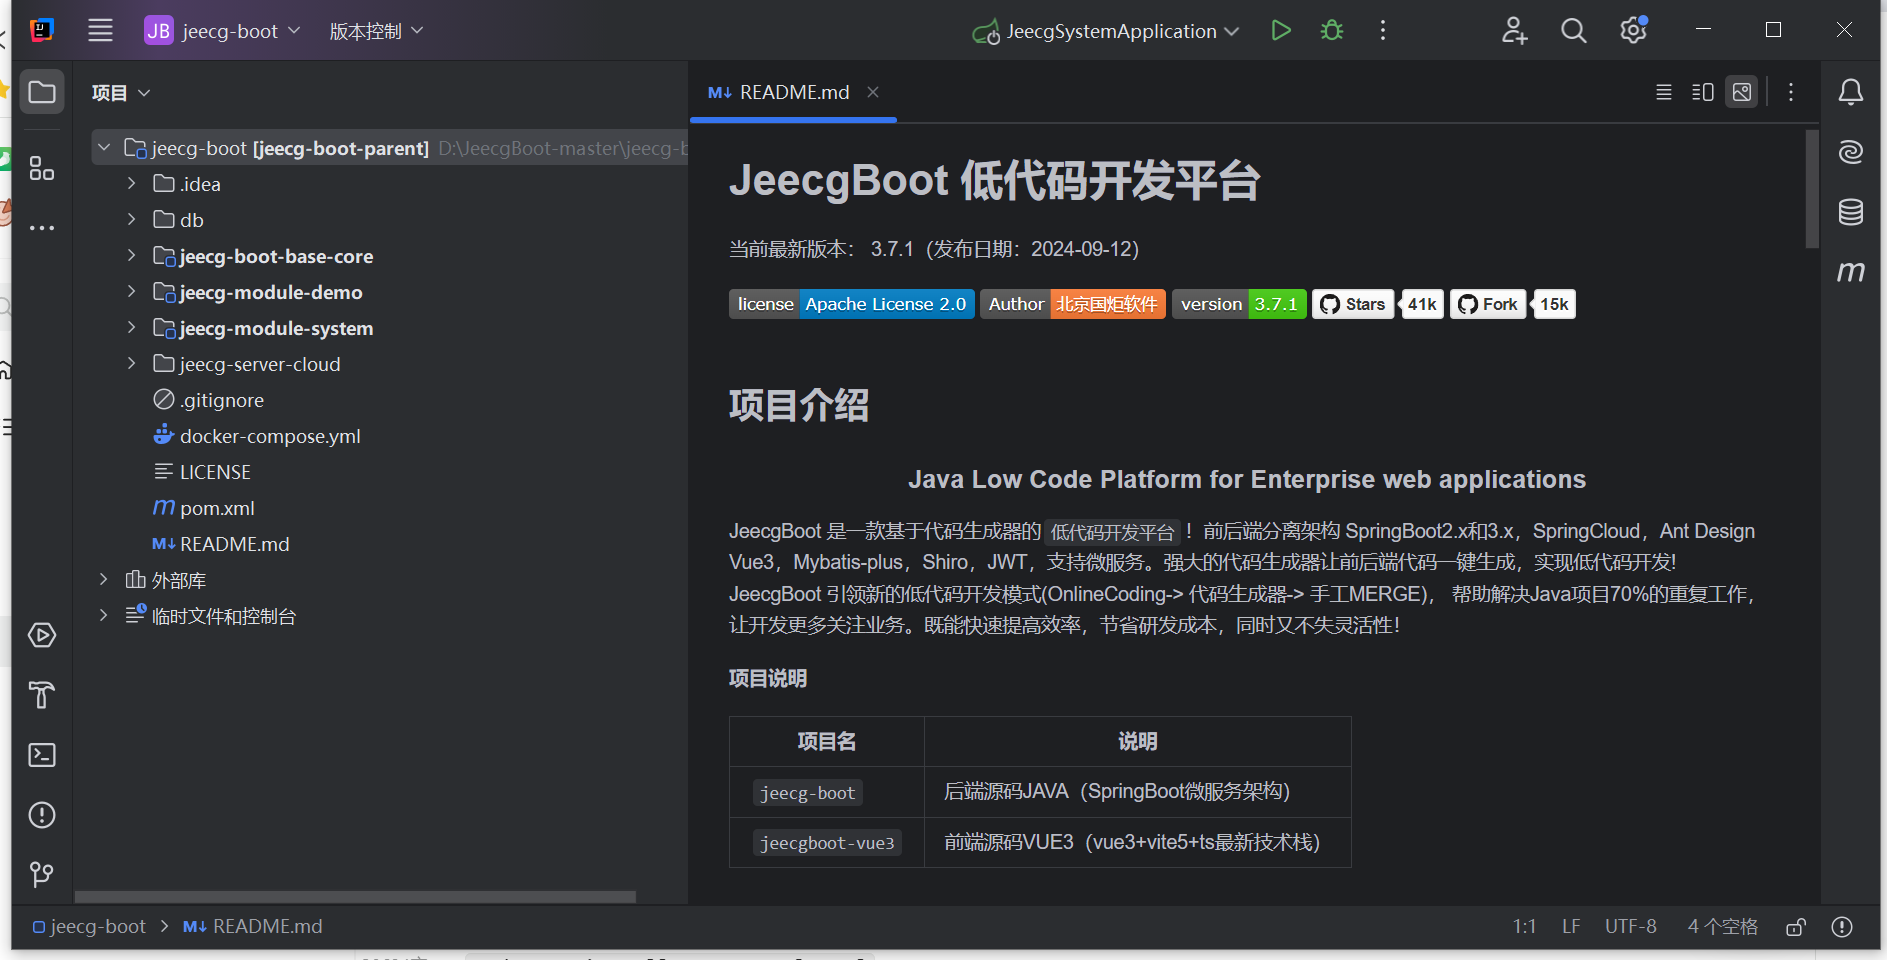Viewport: 1887px width, 960px height.
Task: Change LF line separator setting
Action: click(x=1571, y=927)
